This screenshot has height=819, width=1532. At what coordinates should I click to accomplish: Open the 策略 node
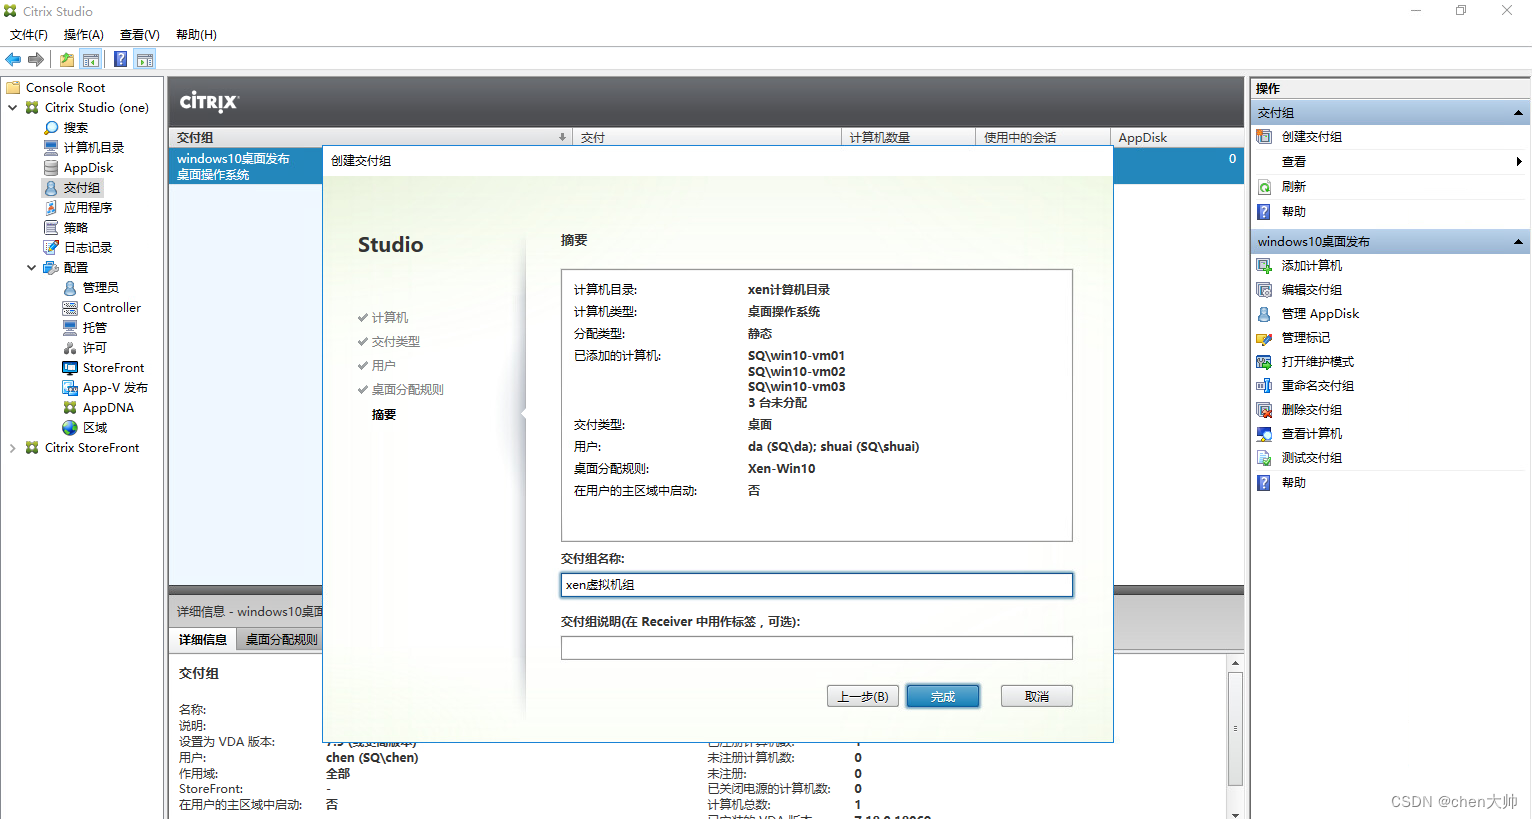click(75, 228)
